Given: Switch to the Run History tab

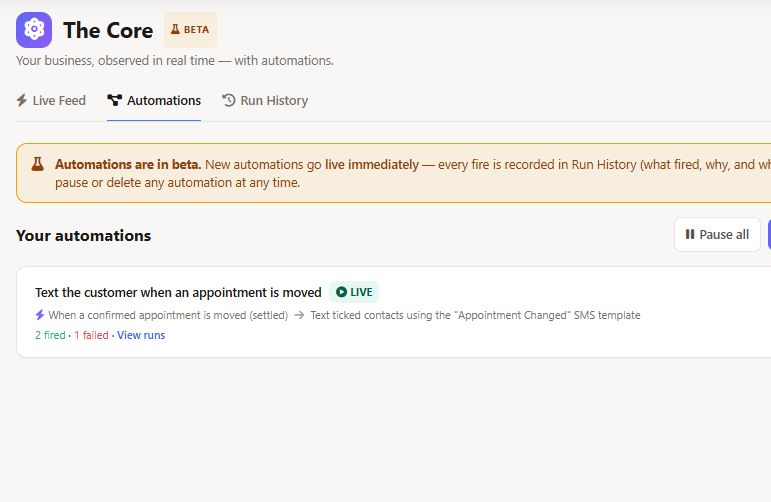Looking at the screenshot, I should coord(265,101).
